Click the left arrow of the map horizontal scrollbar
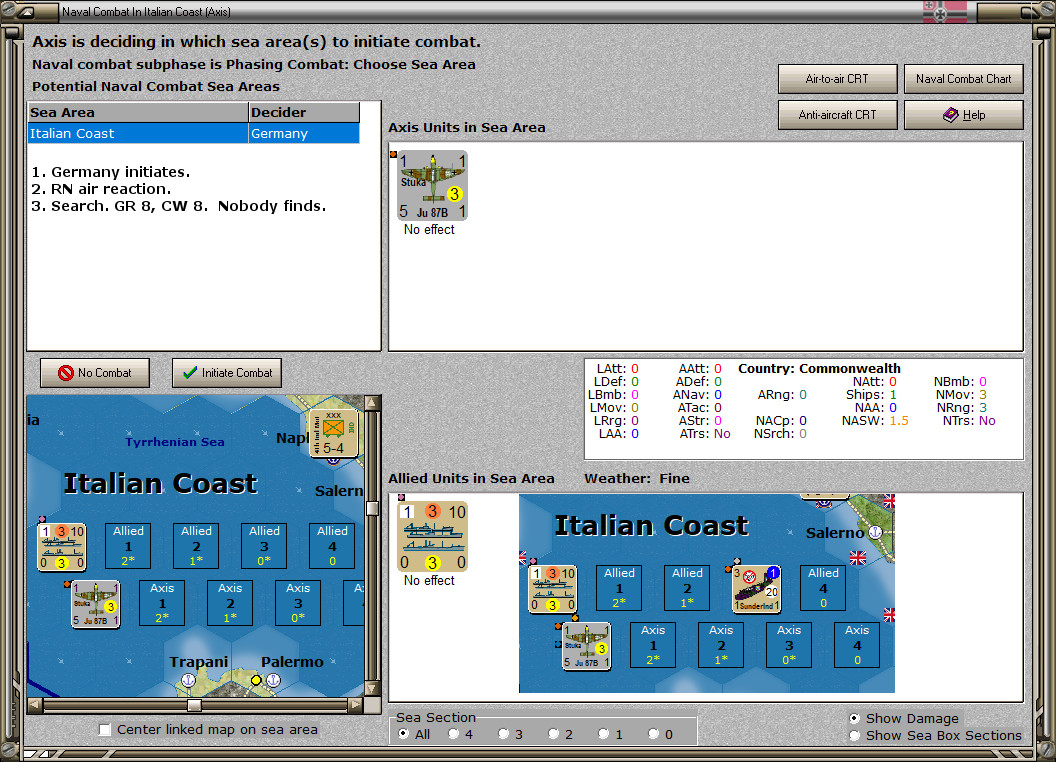 35,705
